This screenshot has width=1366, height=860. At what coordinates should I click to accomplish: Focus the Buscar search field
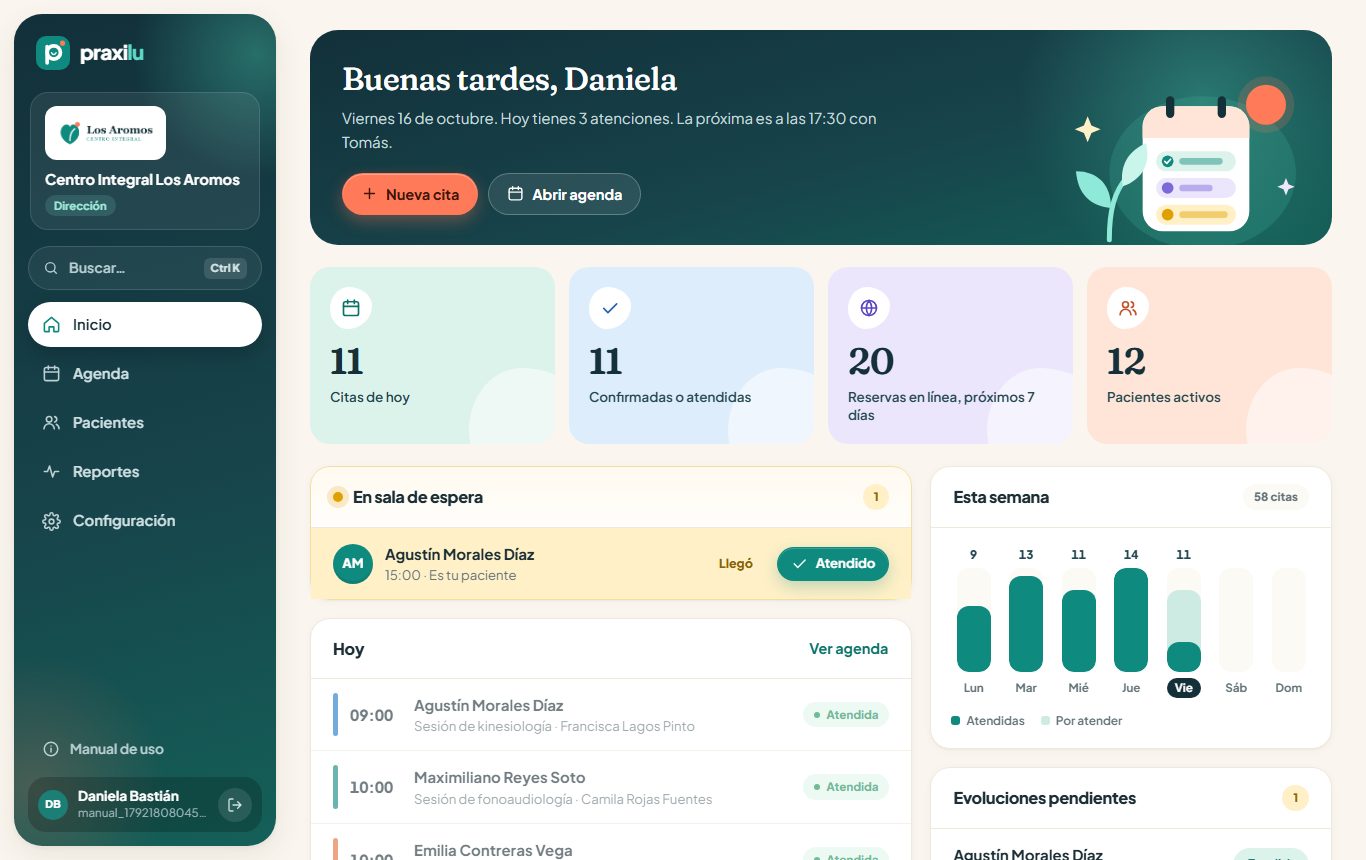[x=145, y=268]
